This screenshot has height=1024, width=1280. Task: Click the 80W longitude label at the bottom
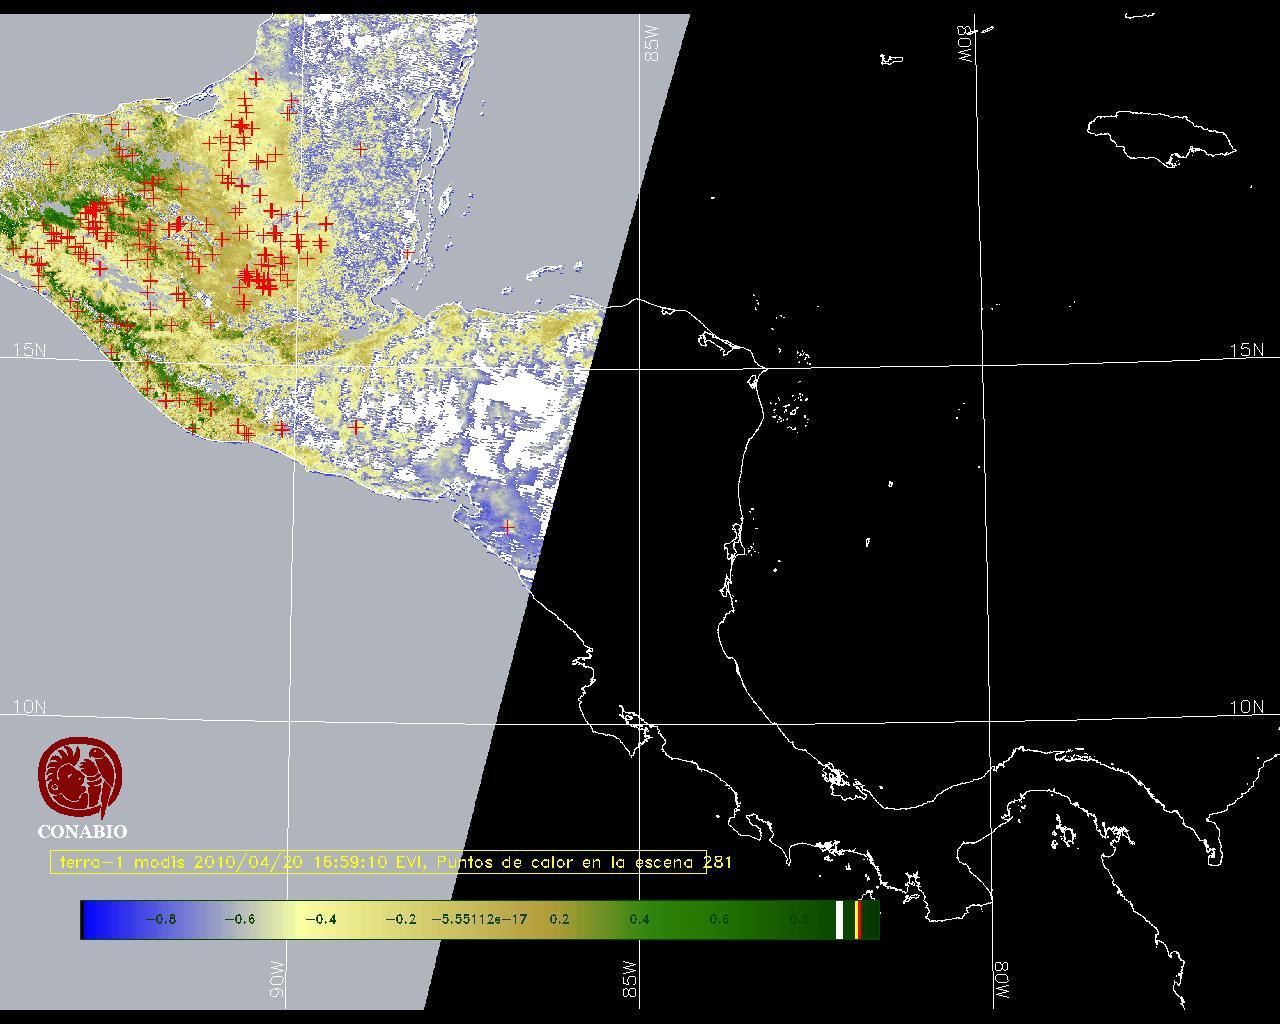pos(1001,982)
